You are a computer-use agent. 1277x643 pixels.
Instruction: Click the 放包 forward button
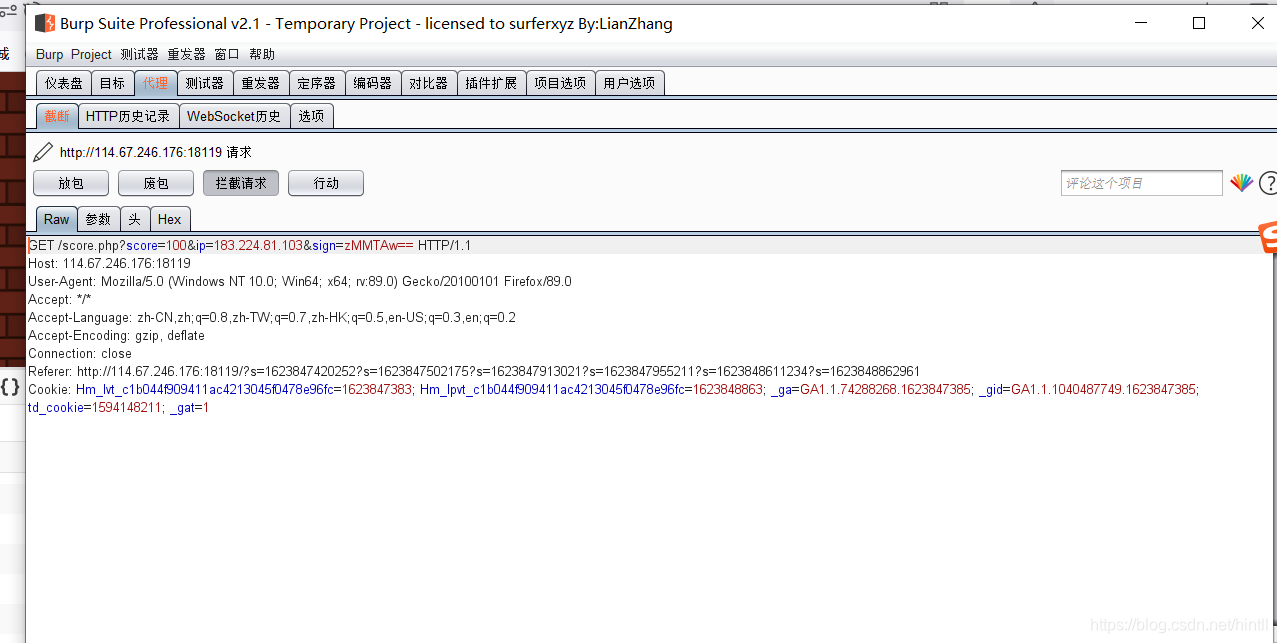[x=71, y=183]
